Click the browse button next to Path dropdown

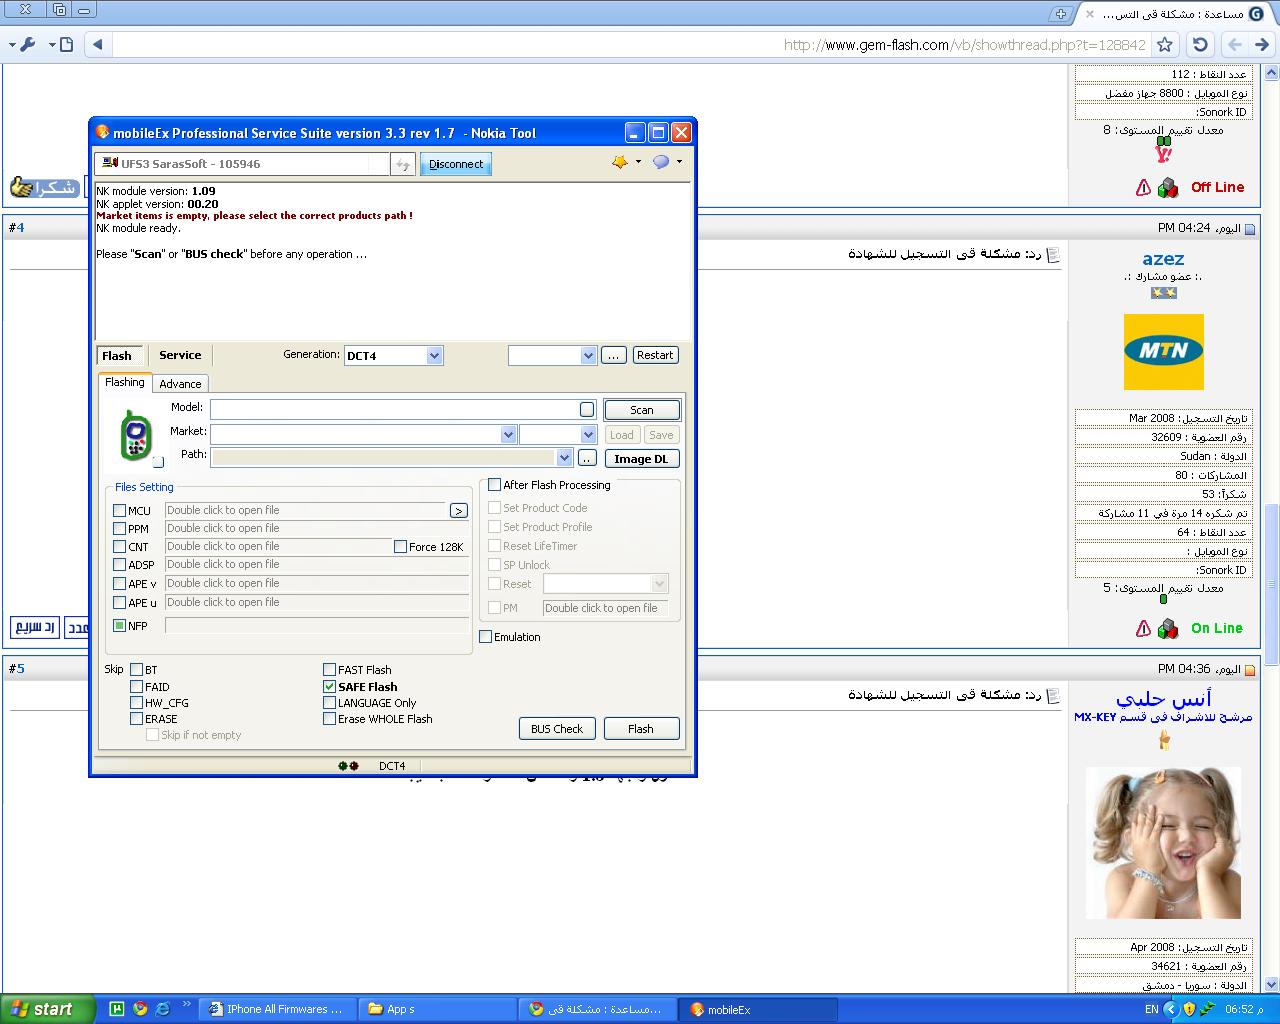pyautogui.click(x=587, y=458)
